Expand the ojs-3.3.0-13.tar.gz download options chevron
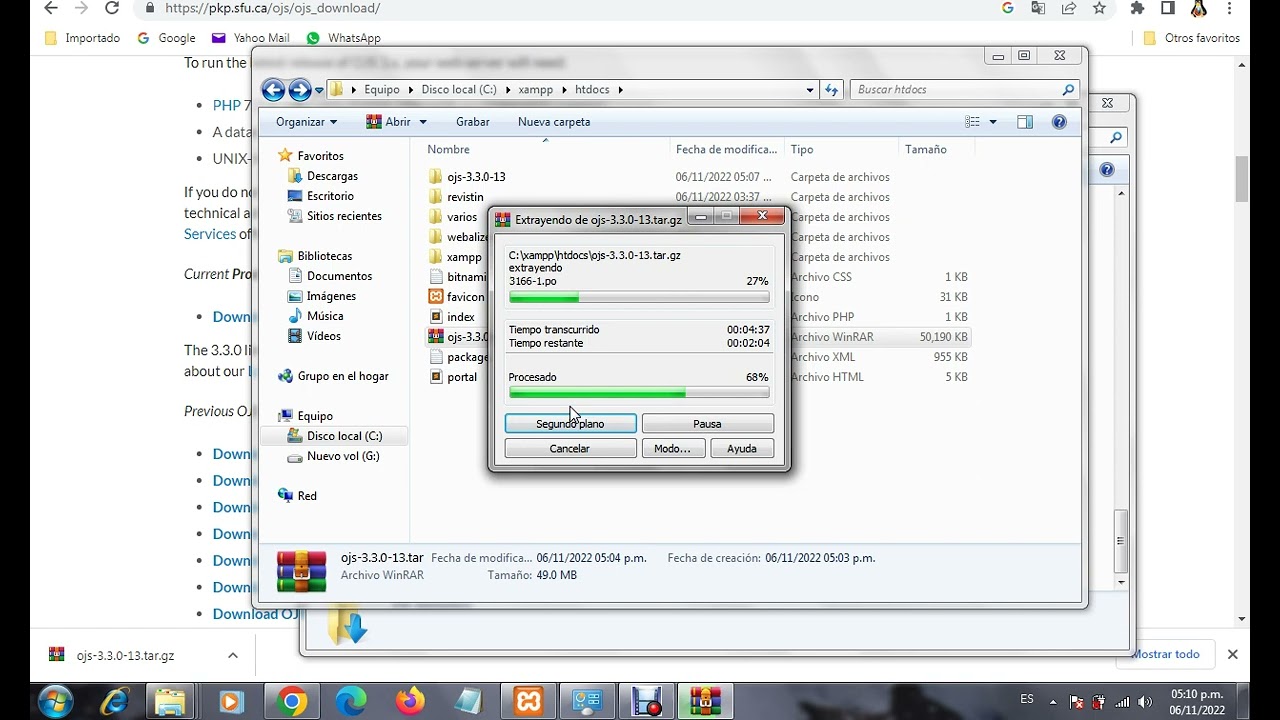The width and height of the screenshot is (1280, 720). click(233, 656)
